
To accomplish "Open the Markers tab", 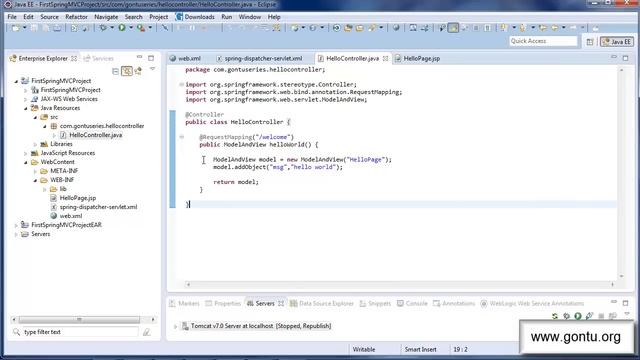I will point(184,303).
